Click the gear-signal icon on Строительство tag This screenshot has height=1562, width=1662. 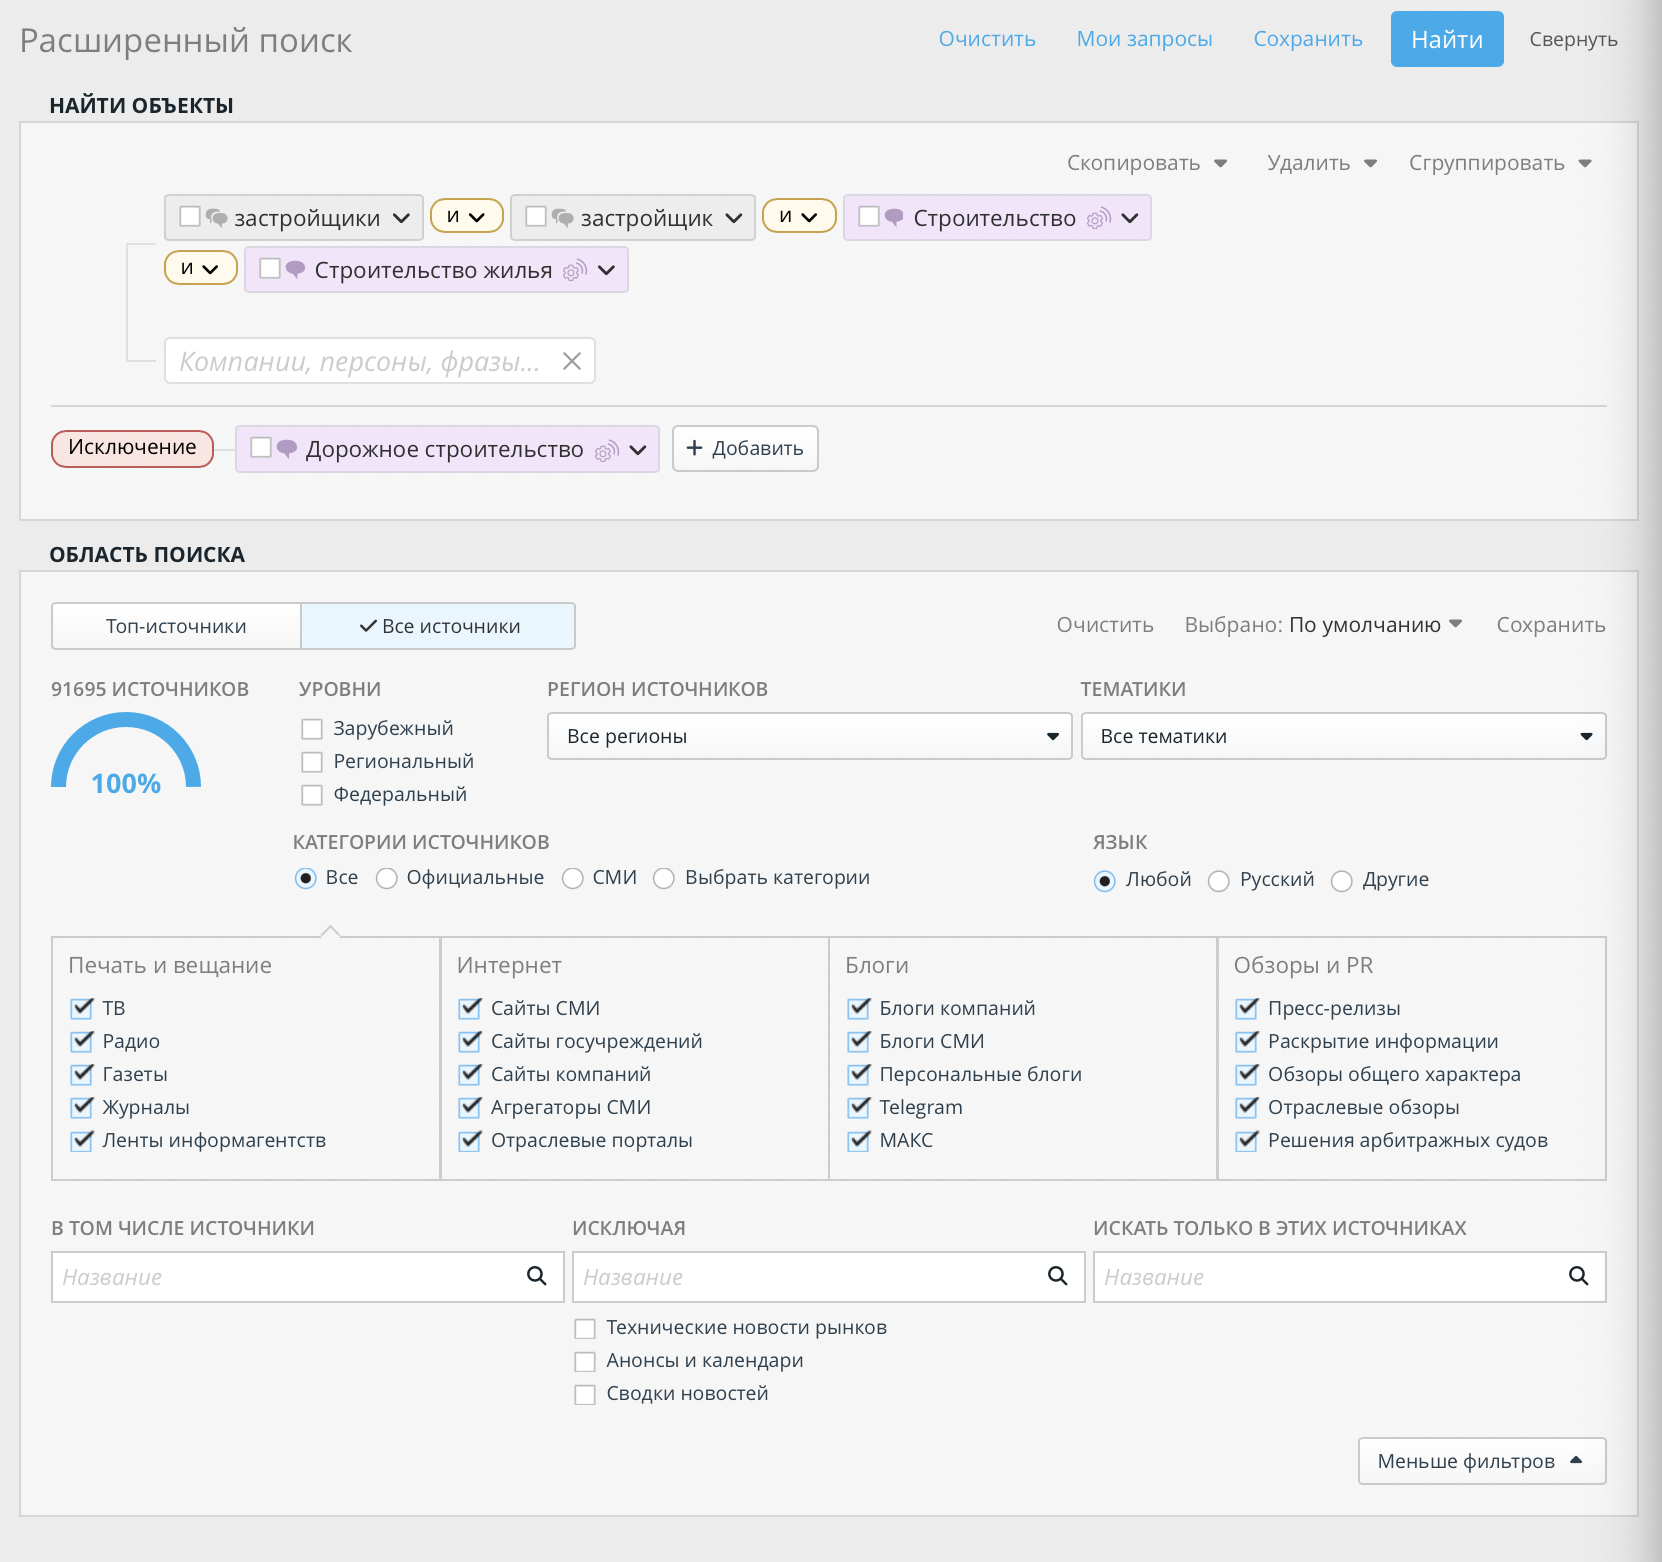(x=1098, y=218)
